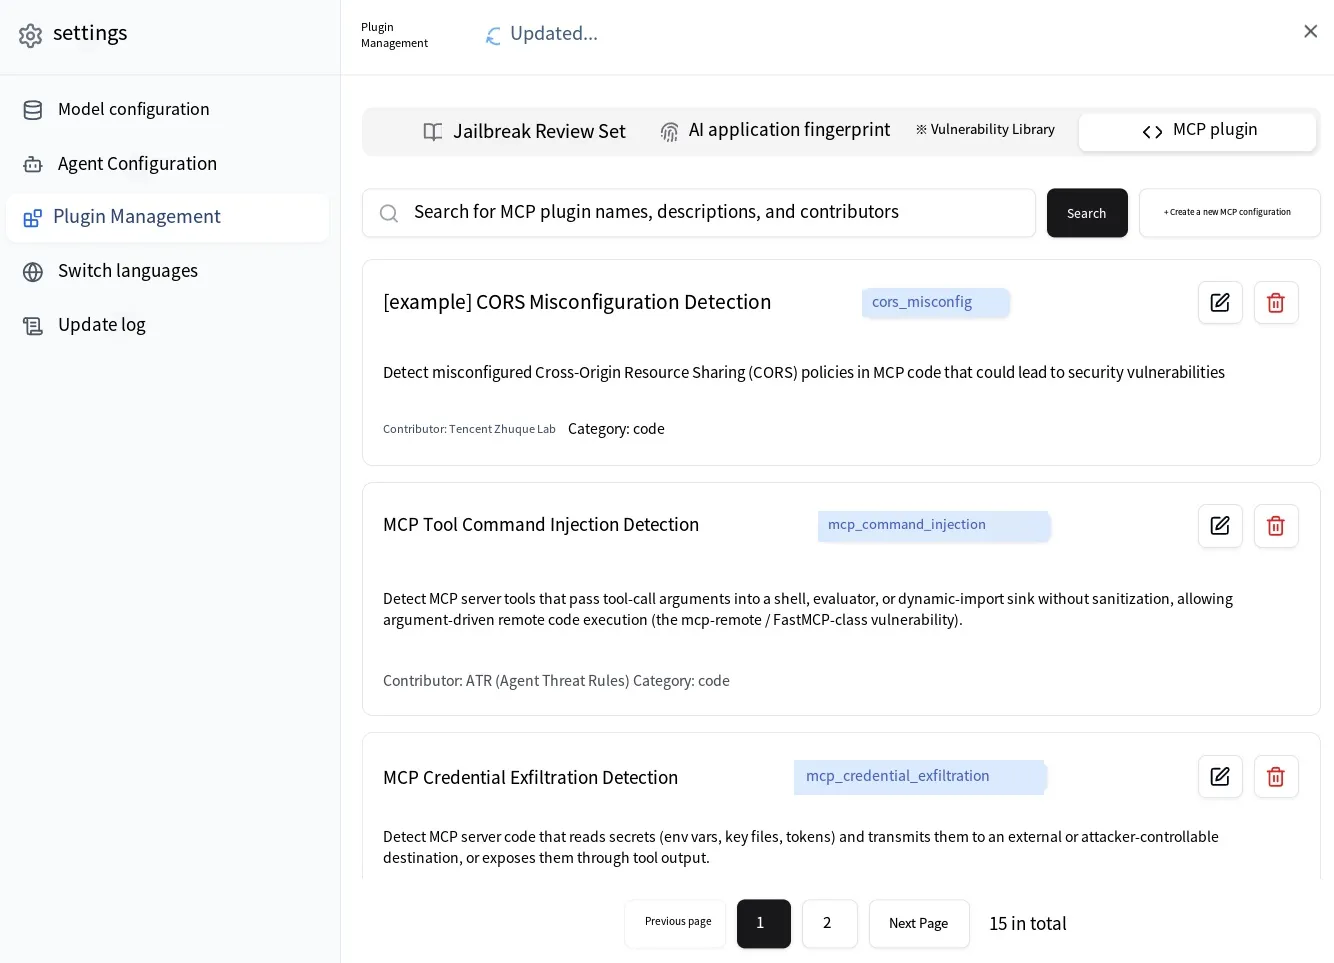This screenshot has height=963, width=1334.
Task: Edit the MCP Tool Command Injection plugin
Action: [x=1220, y=526]
